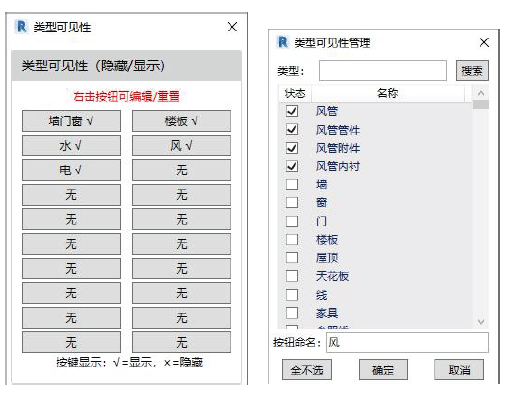Check the 屋顶 checkbox

(292, 257)
